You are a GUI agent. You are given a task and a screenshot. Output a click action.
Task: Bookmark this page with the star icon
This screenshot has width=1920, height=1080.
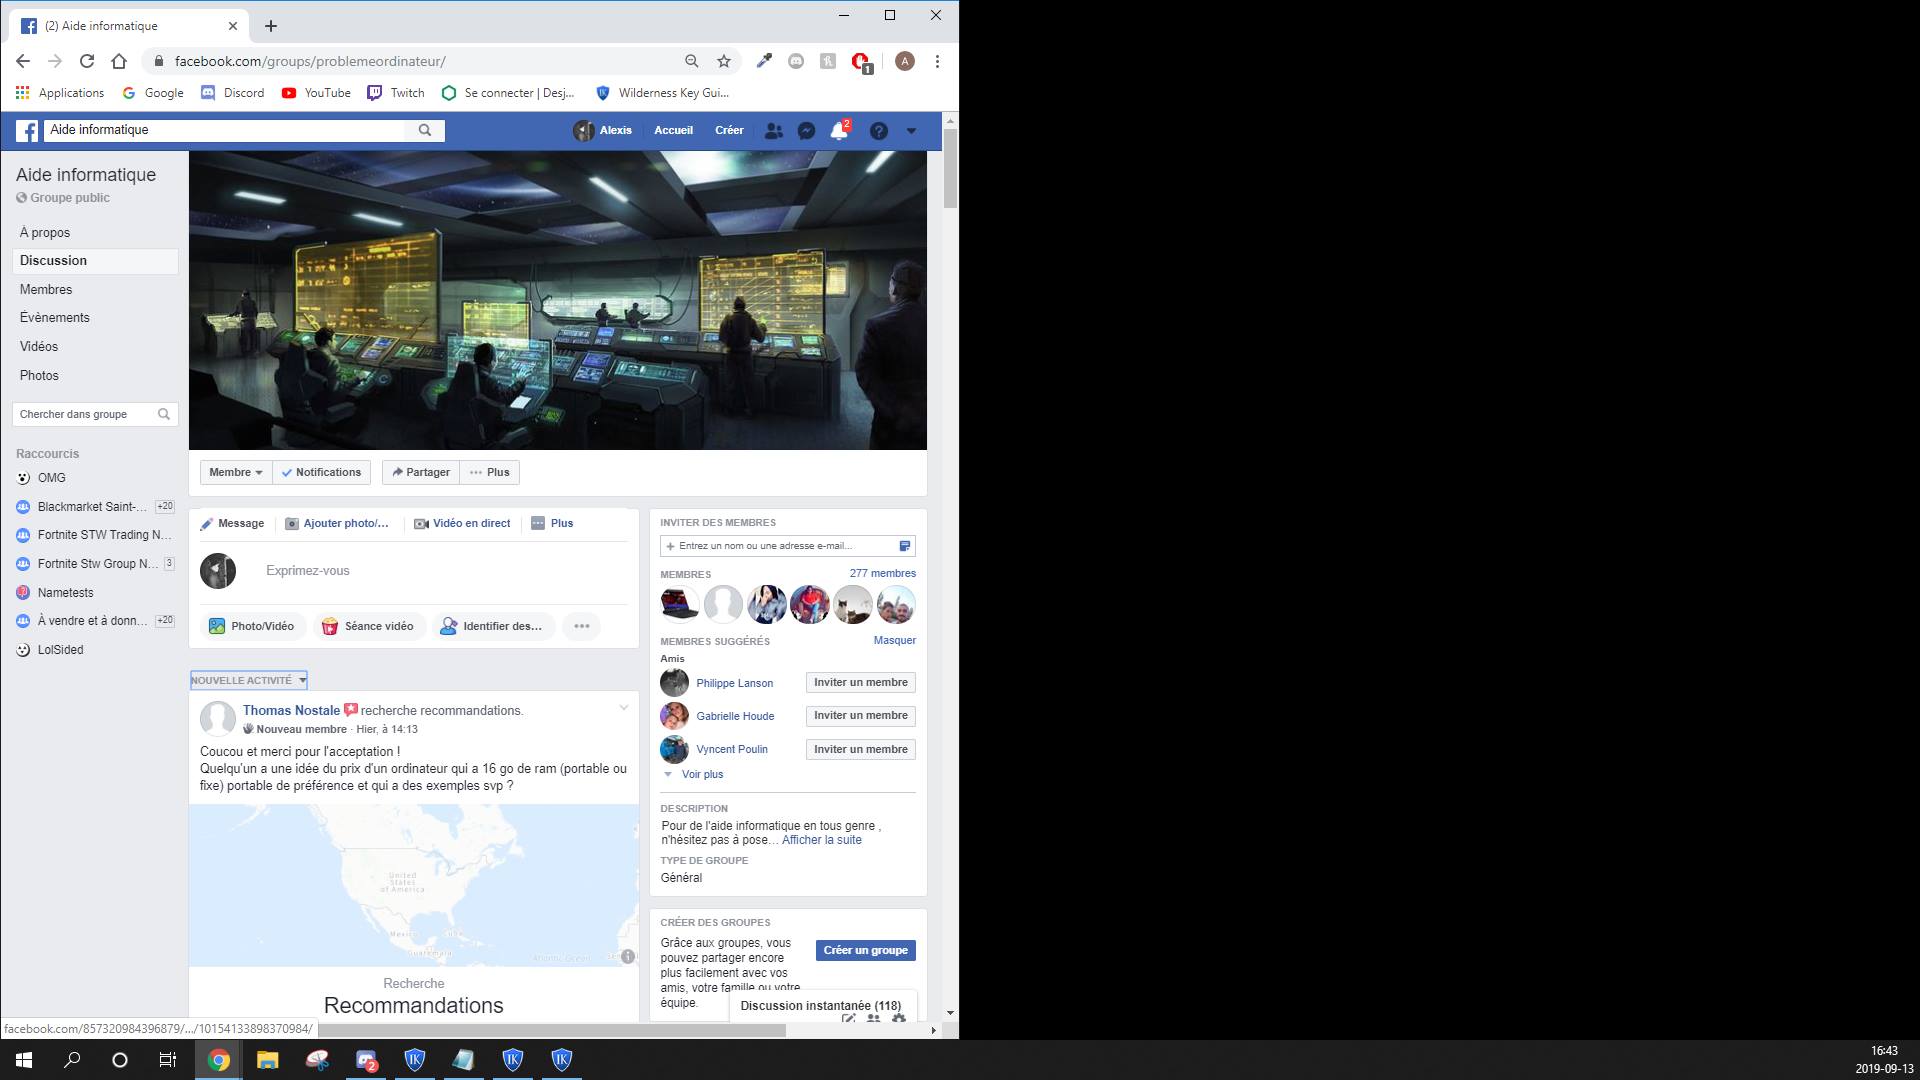pyautogui.click(x=724, y=61)
